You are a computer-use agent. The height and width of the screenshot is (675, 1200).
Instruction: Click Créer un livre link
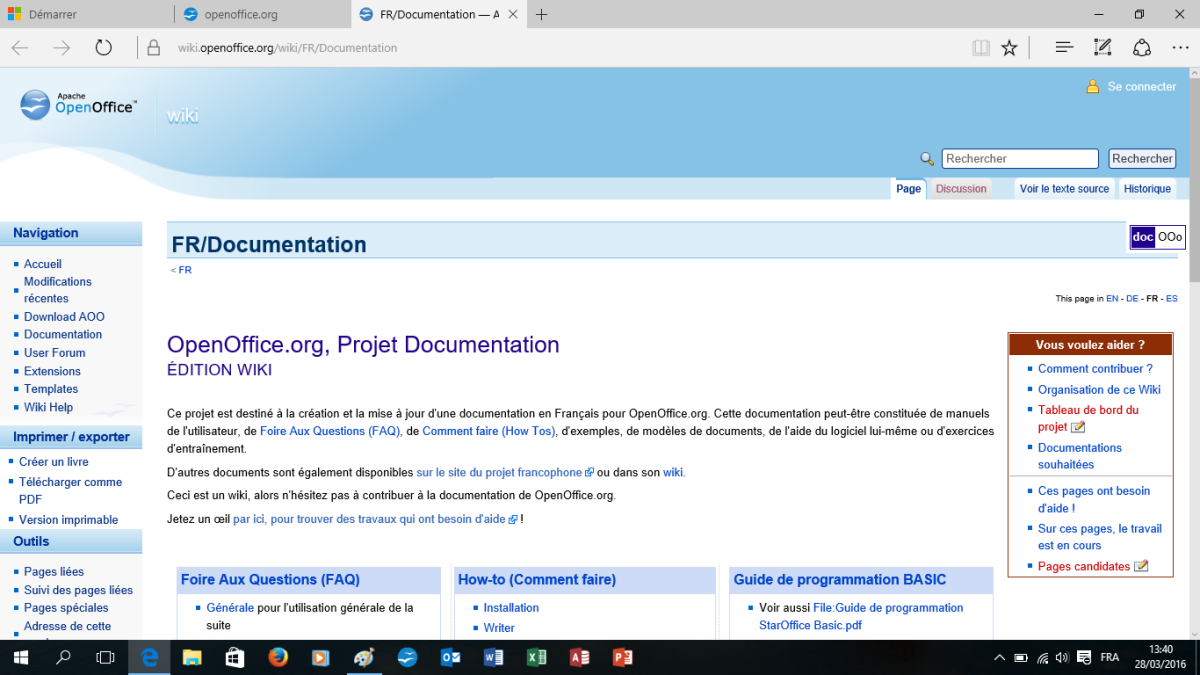tap(54, 462)
